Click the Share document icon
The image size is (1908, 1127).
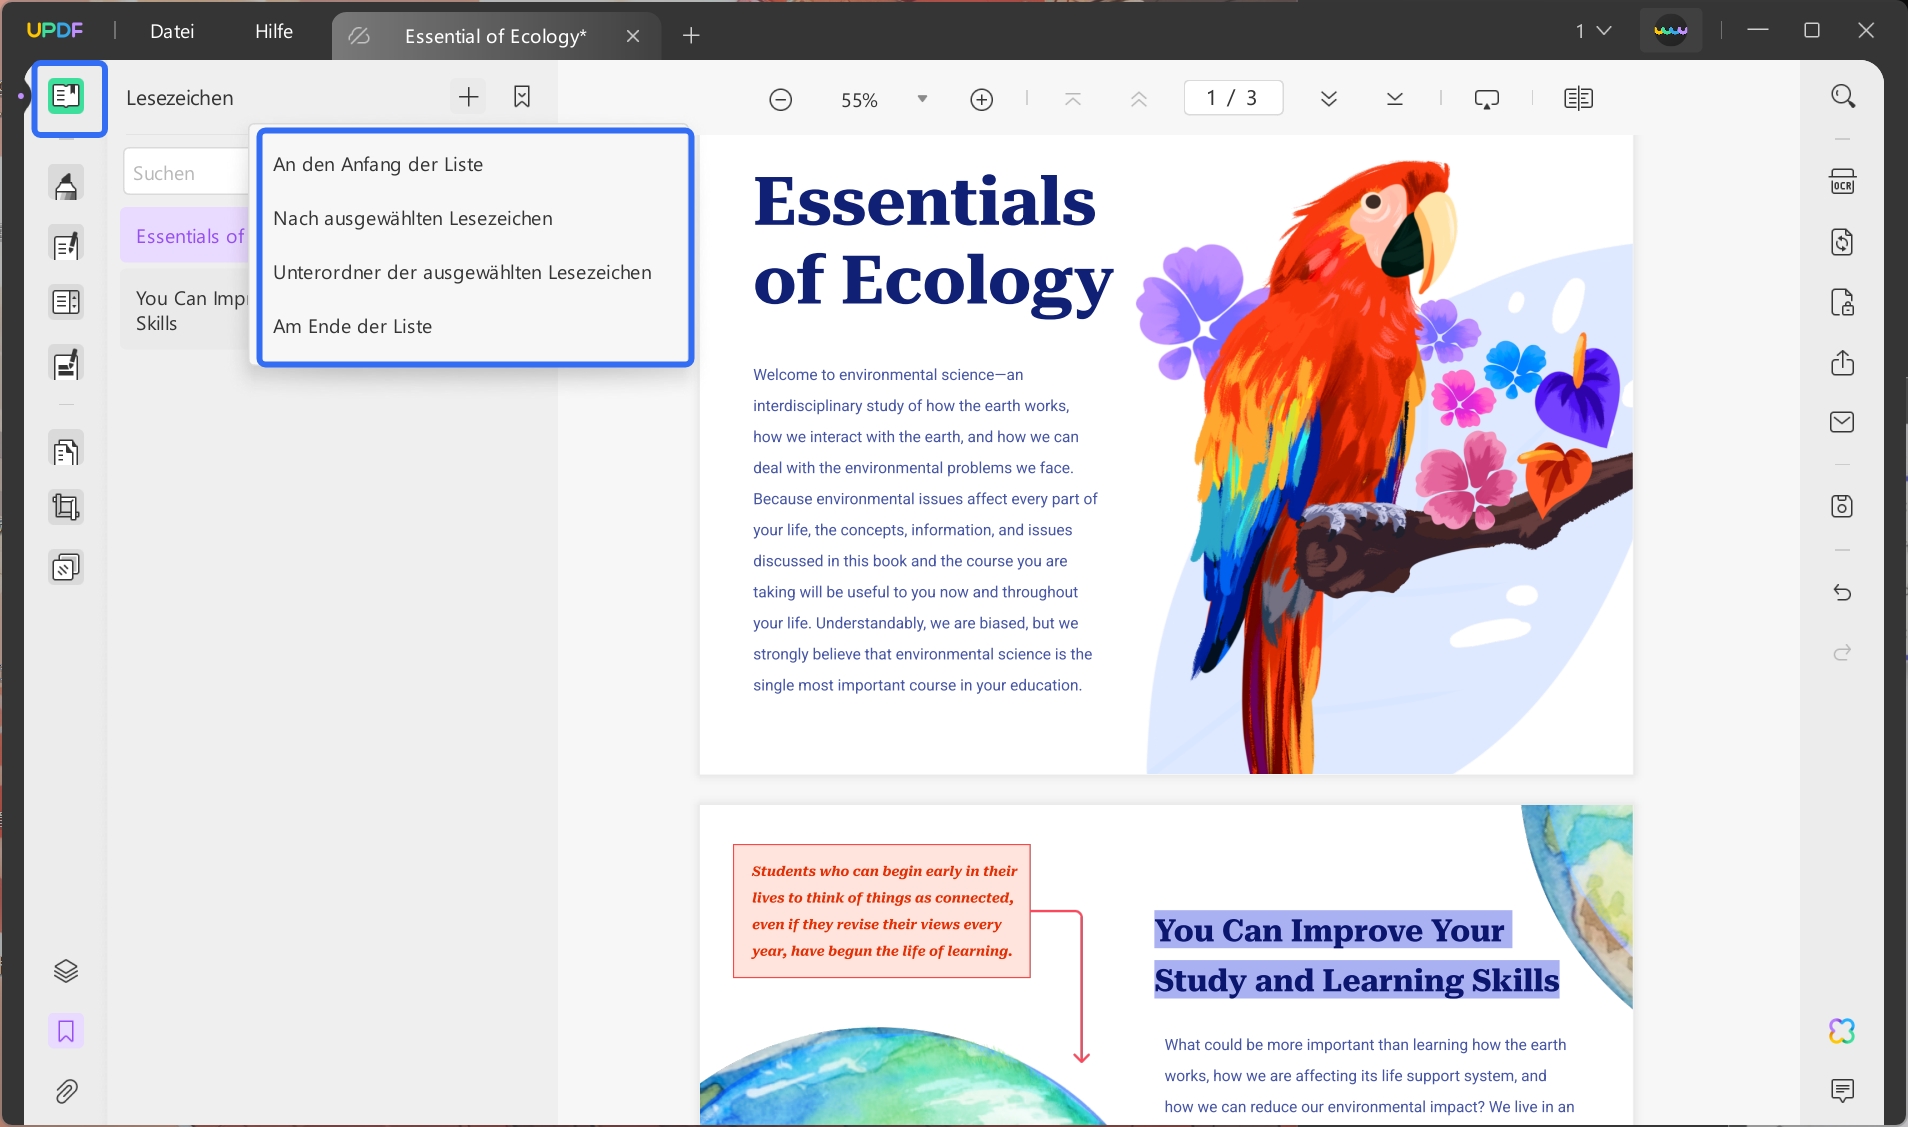[x=1843, y=363]
